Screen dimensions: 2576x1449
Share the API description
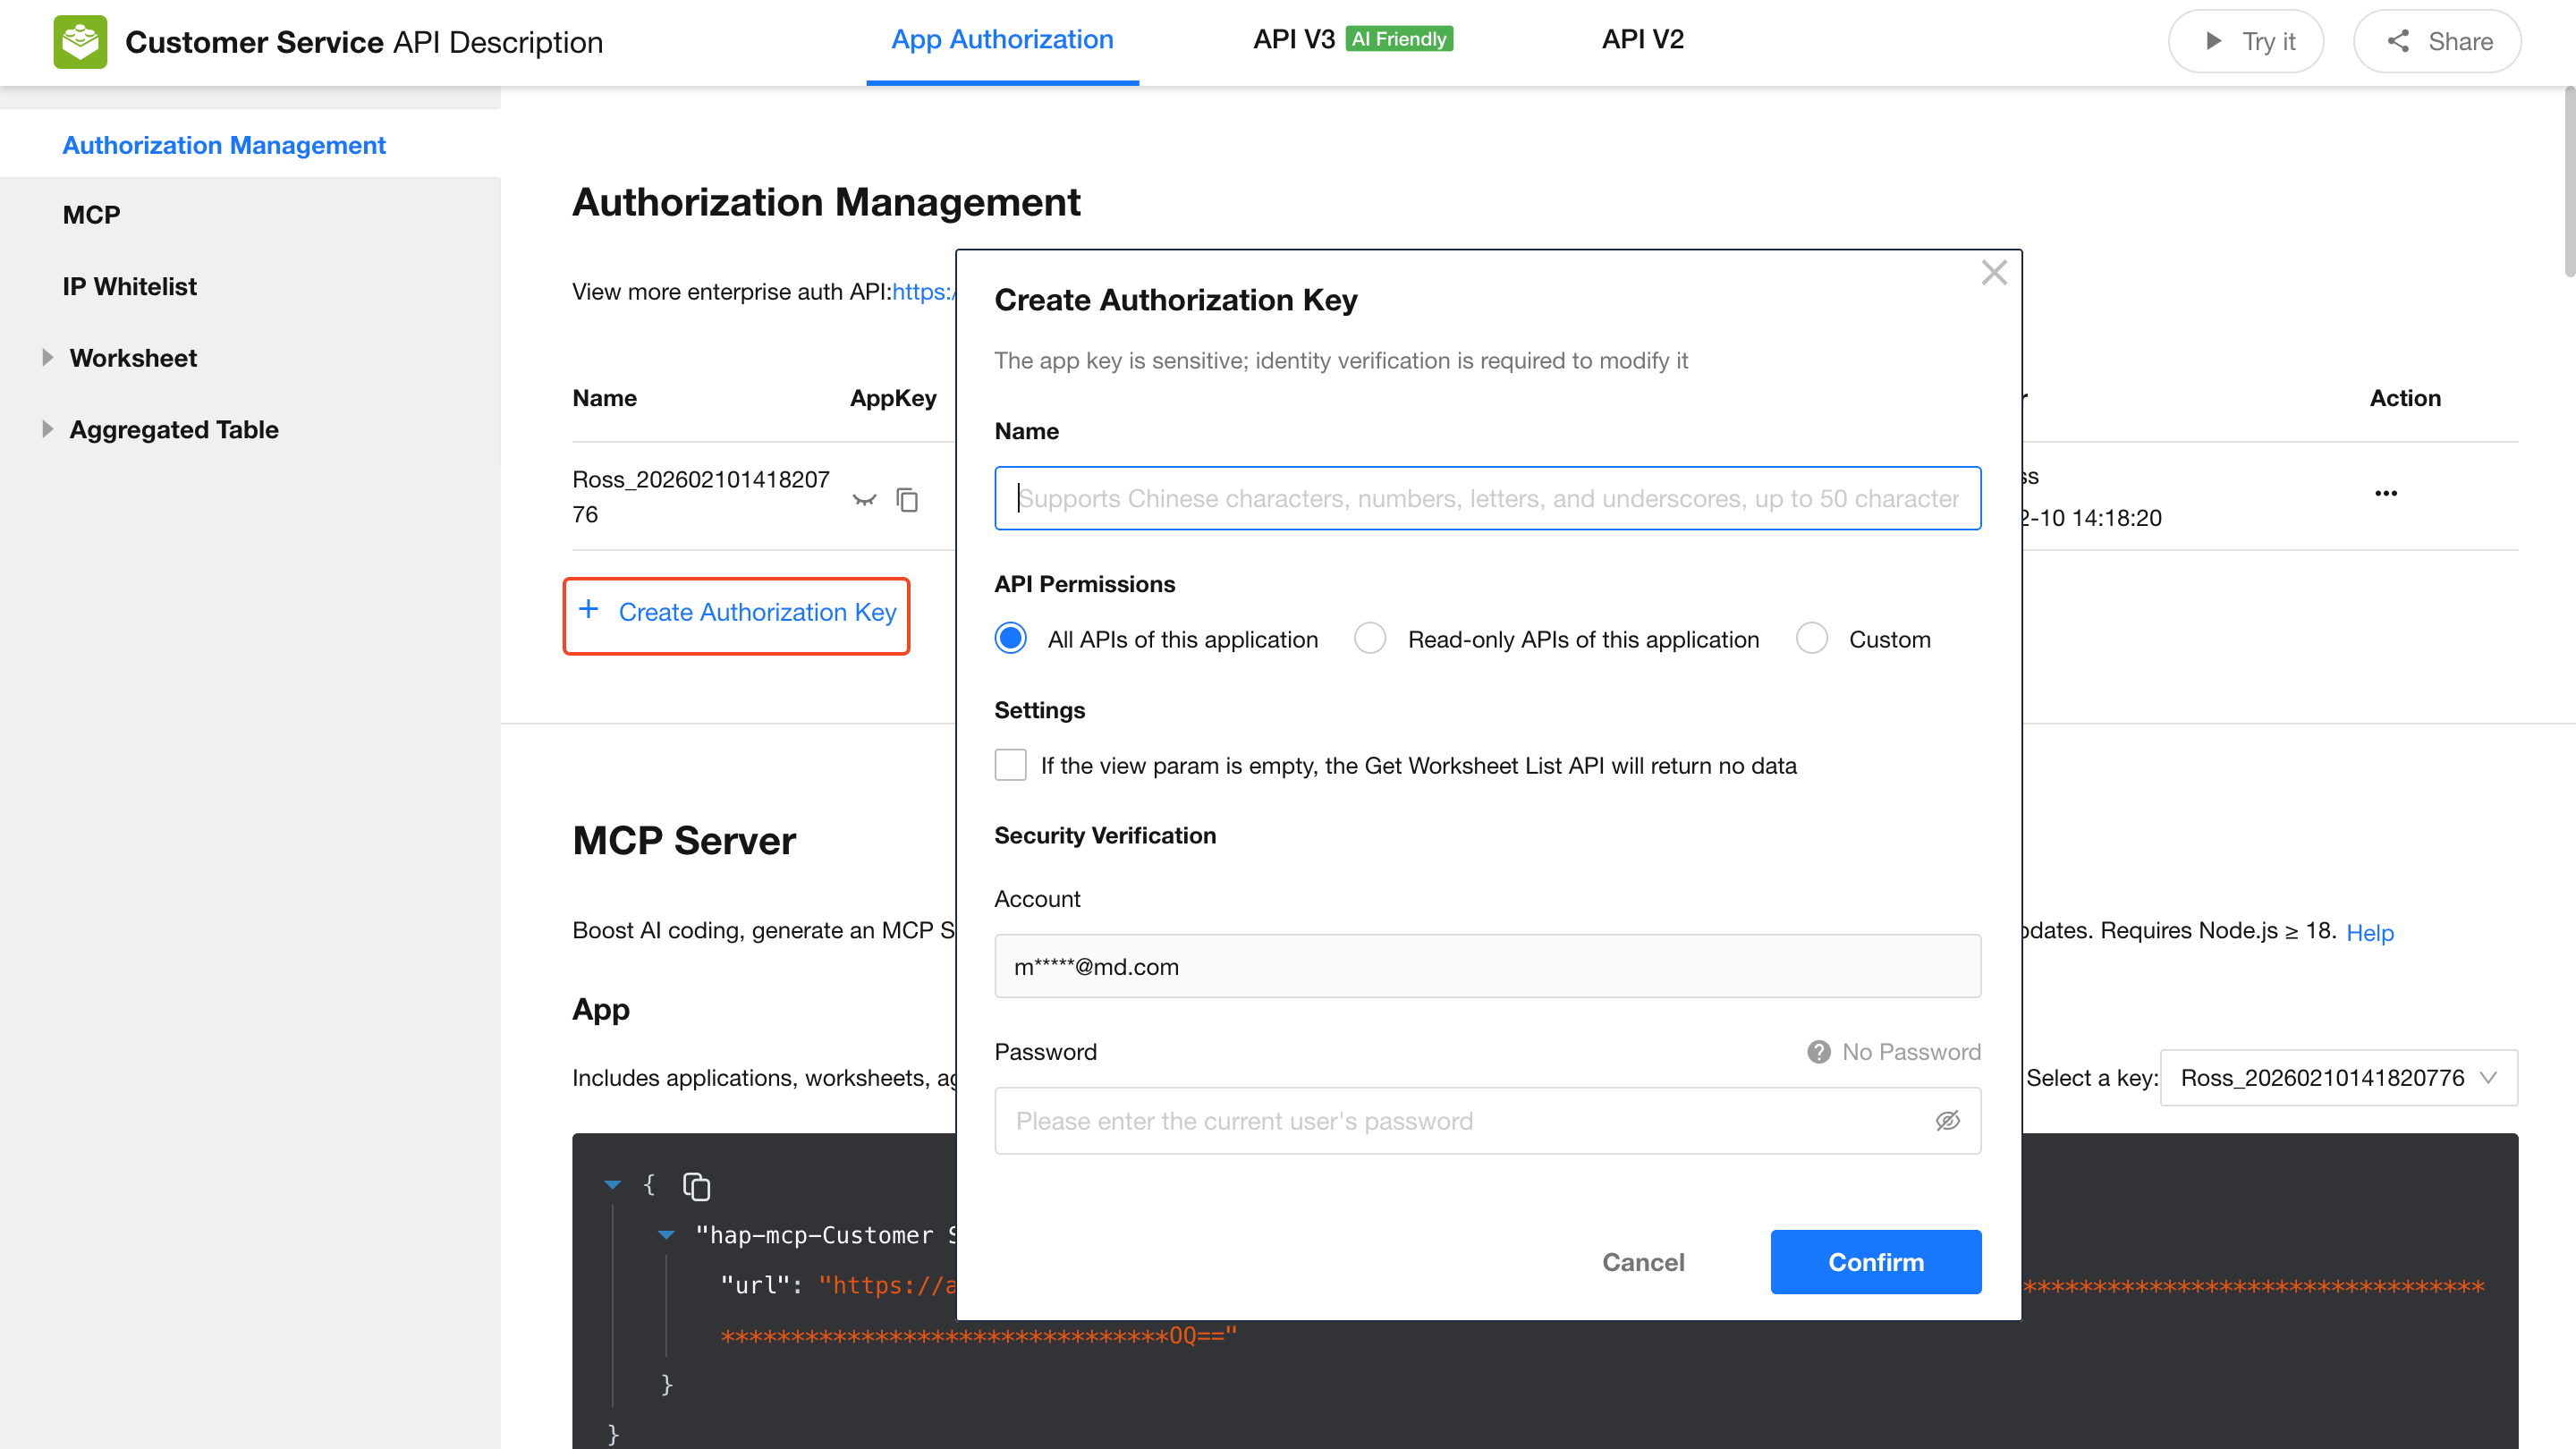(2437, 41)
